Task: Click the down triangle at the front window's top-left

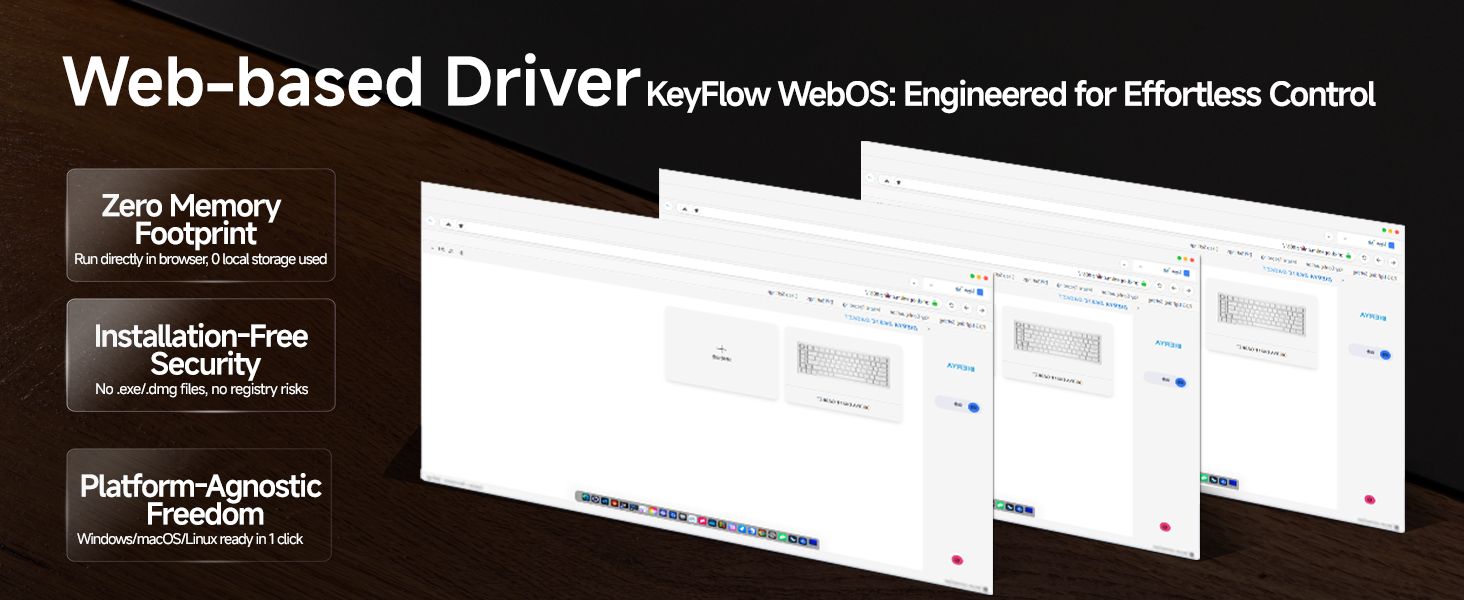Action: coord(461,226)
